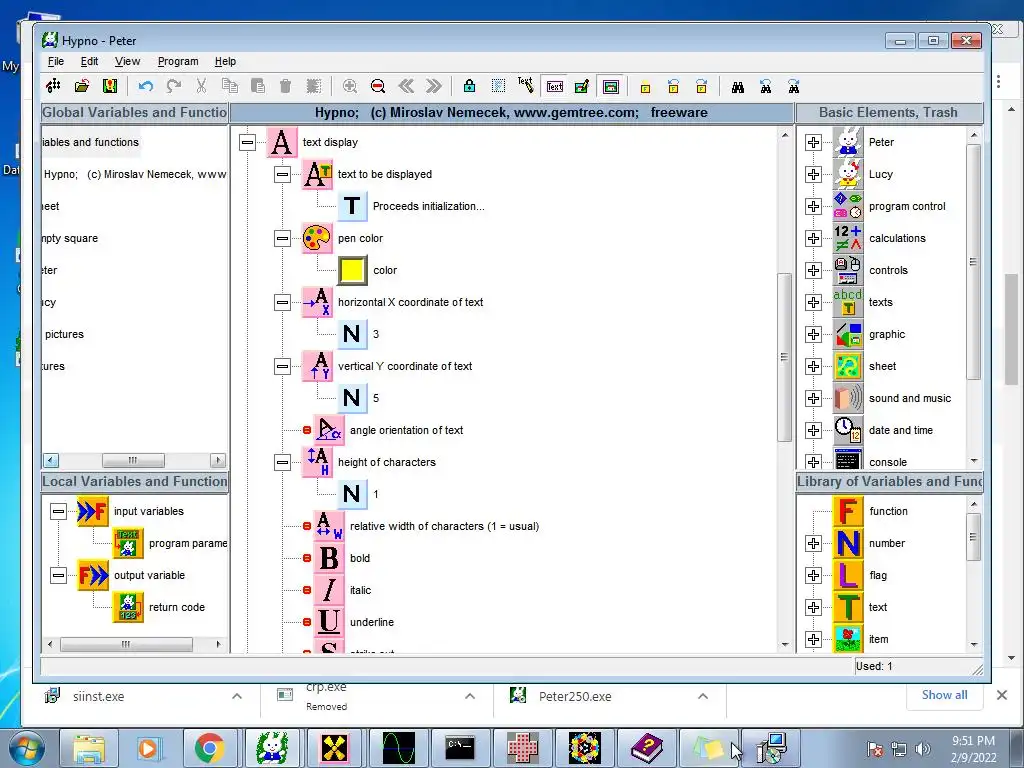Collapse the horizontal X coordinate node
Screen dimensions: 1024x768
click(282, 302)
